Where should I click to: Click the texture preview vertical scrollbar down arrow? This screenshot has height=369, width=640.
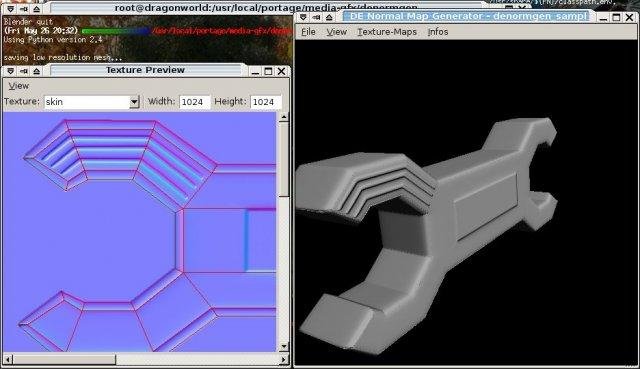point(284,347)
